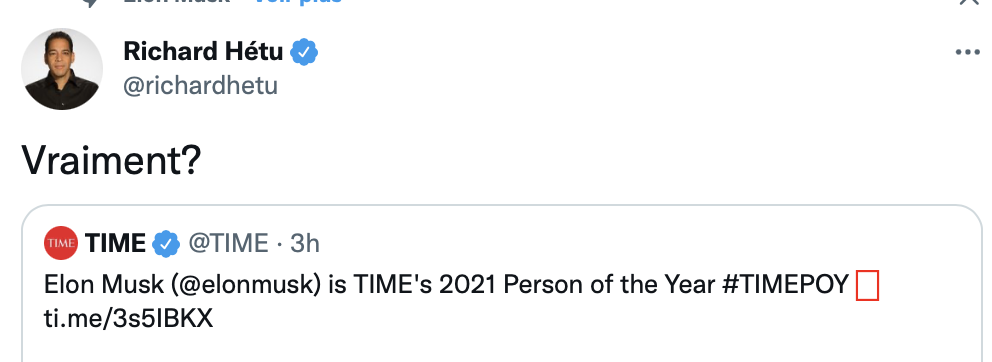Click the 'Vraiment?' tweet text

(111, 160)
